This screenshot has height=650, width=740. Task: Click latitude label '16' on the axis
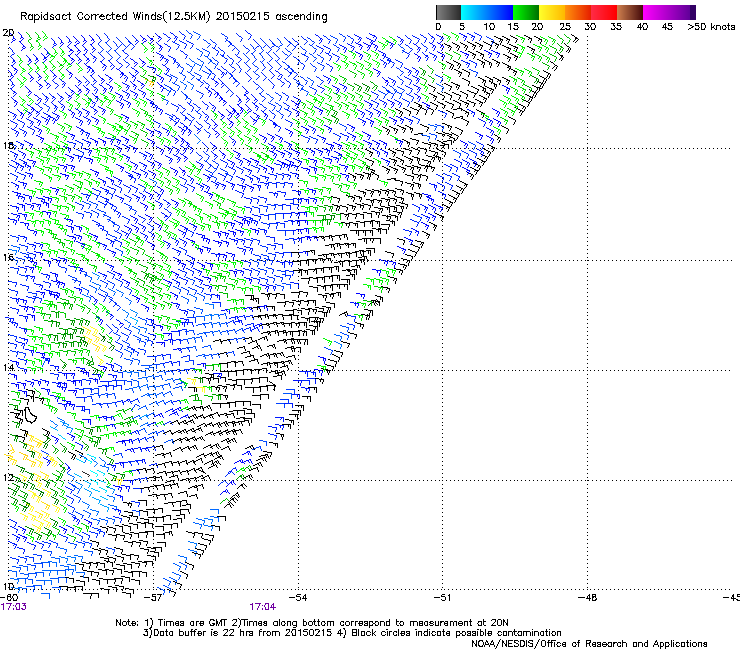pos(8,257)
